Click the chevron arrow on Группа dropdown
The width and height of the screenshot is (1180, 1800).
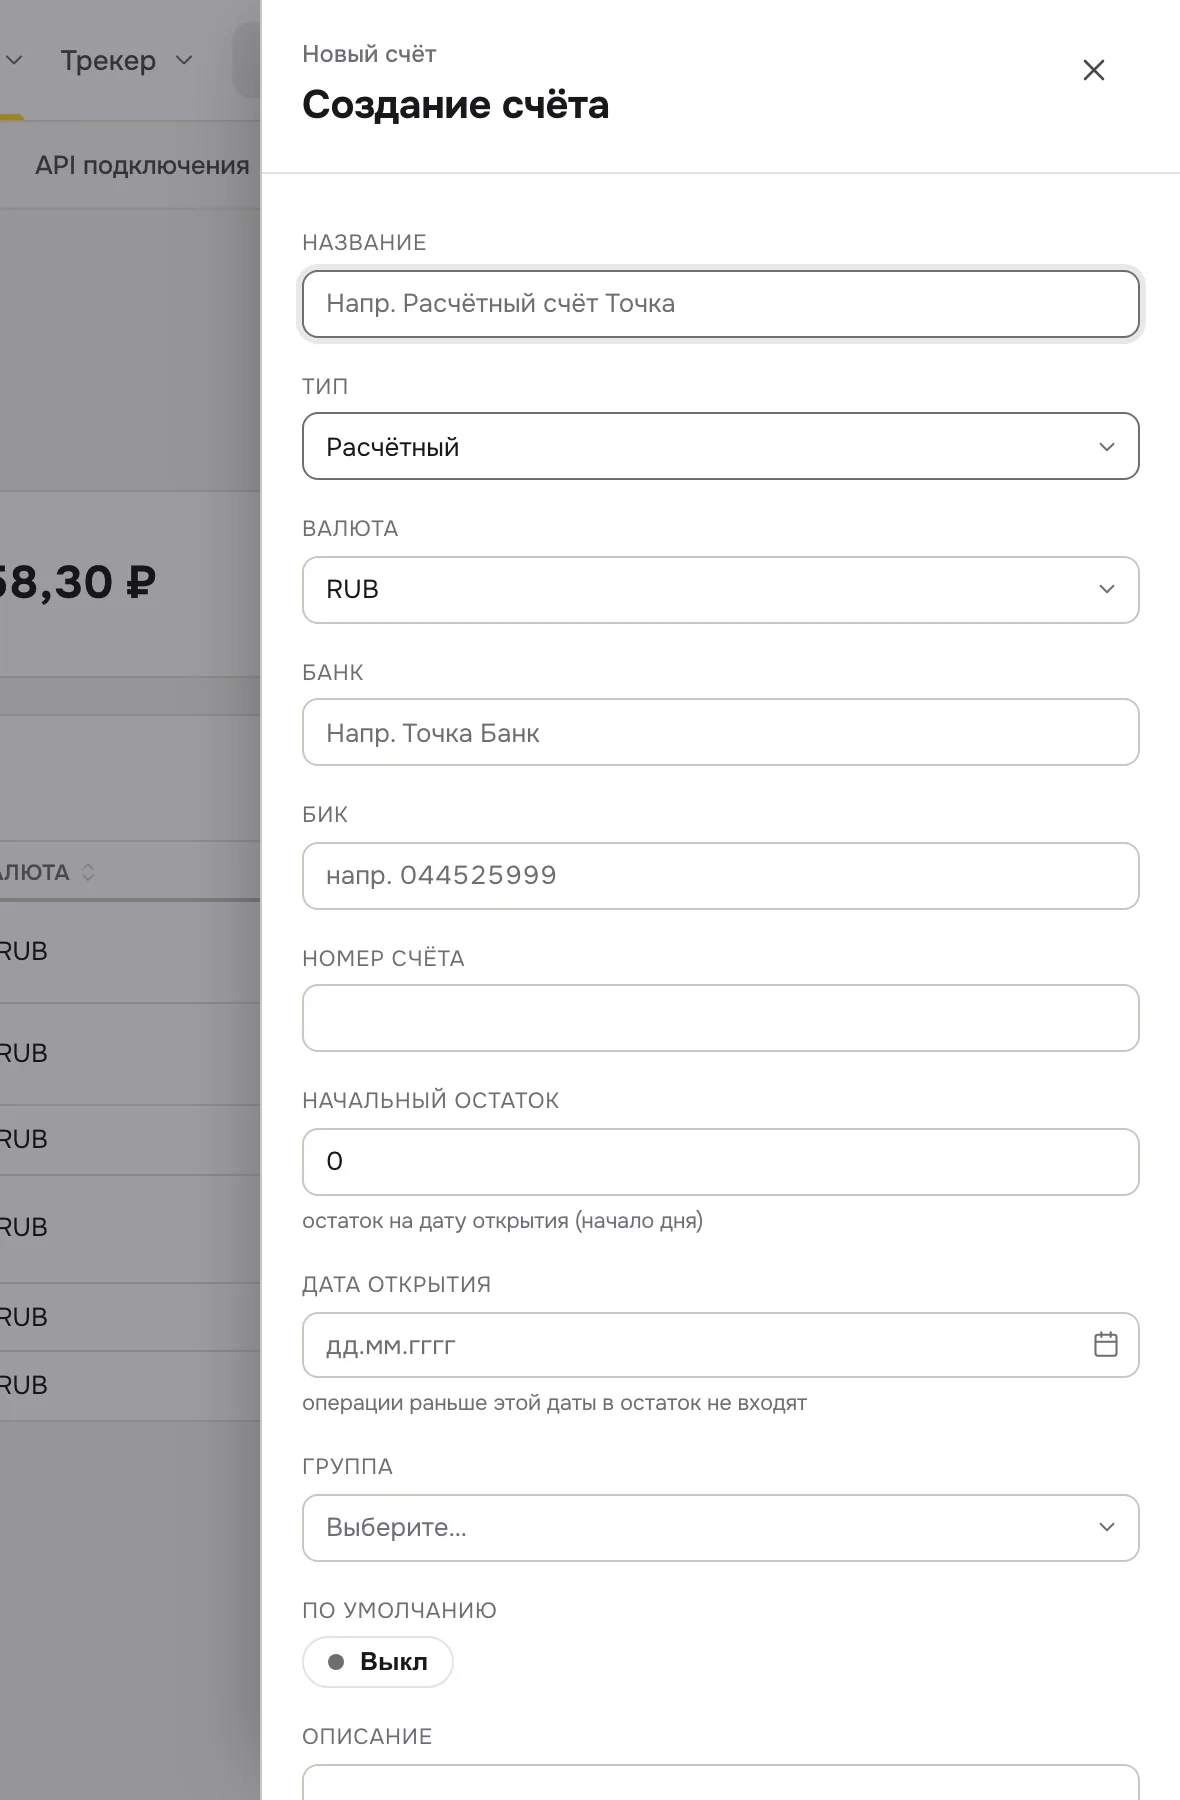1107,1527
